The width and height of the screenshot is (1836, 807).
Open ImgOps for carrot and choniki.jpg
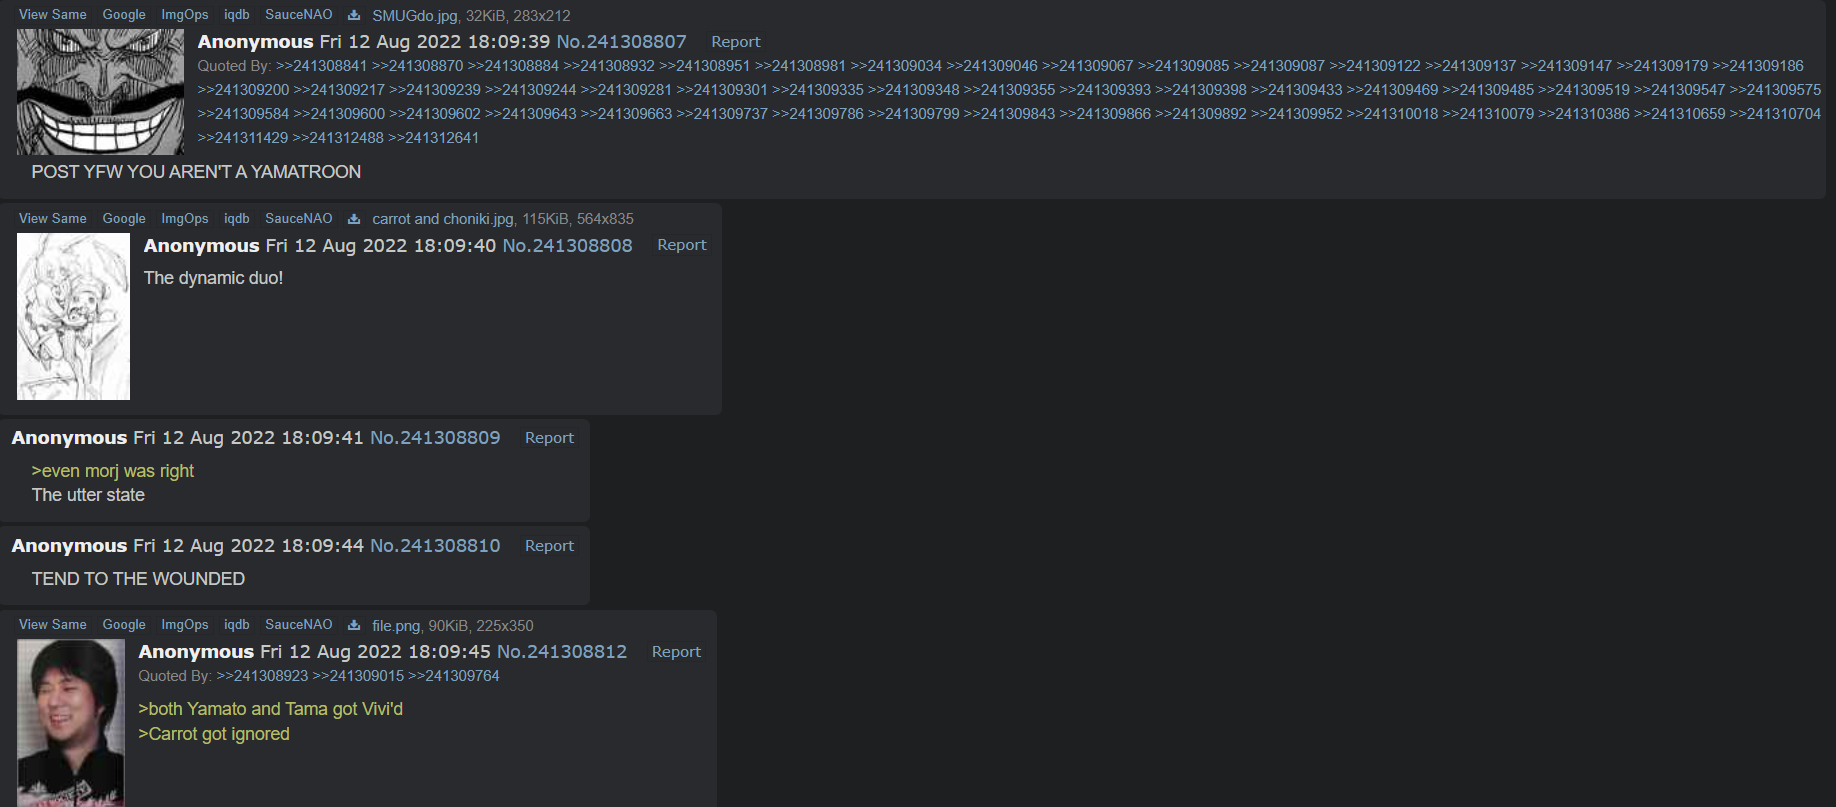[185, 219]
